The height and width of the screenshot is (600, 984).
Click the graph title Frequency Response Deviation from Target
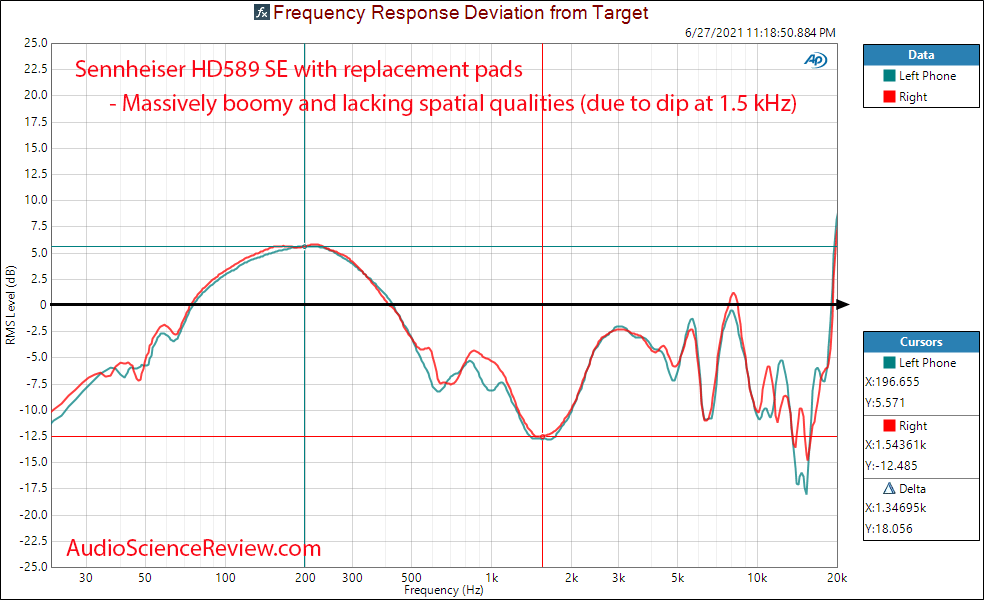point(461,13)
